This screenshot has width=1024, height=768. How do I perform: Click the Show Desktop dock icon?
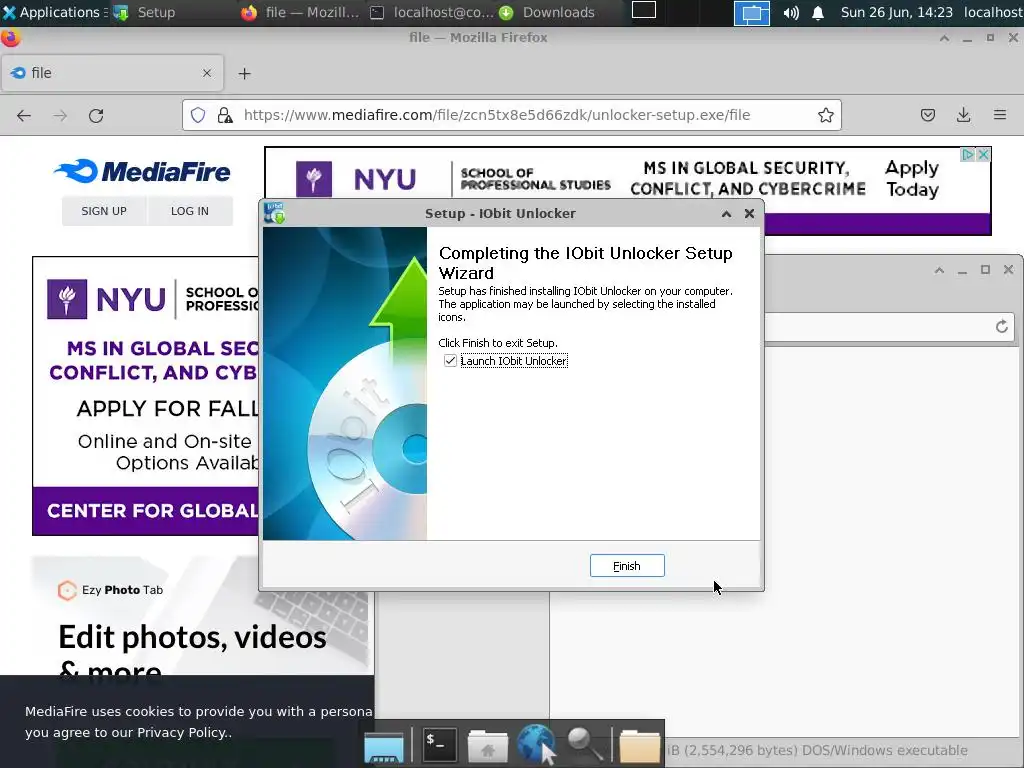click(384, 746)
